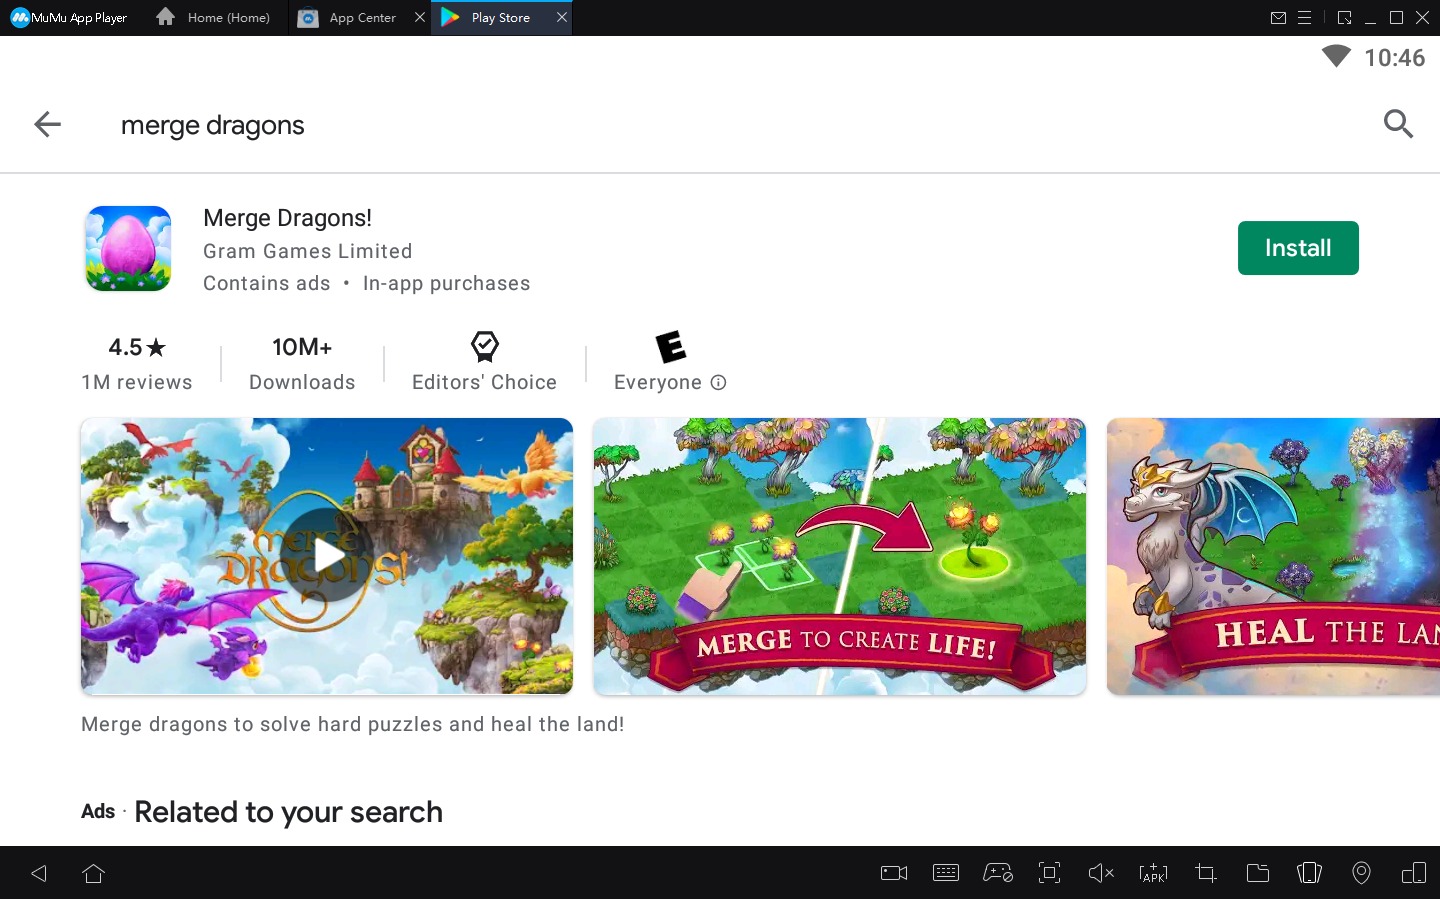Open the keyboard mapping tool
This screenshot has width=1440, height=899.
pyautogui.click(x=946, y=873)
